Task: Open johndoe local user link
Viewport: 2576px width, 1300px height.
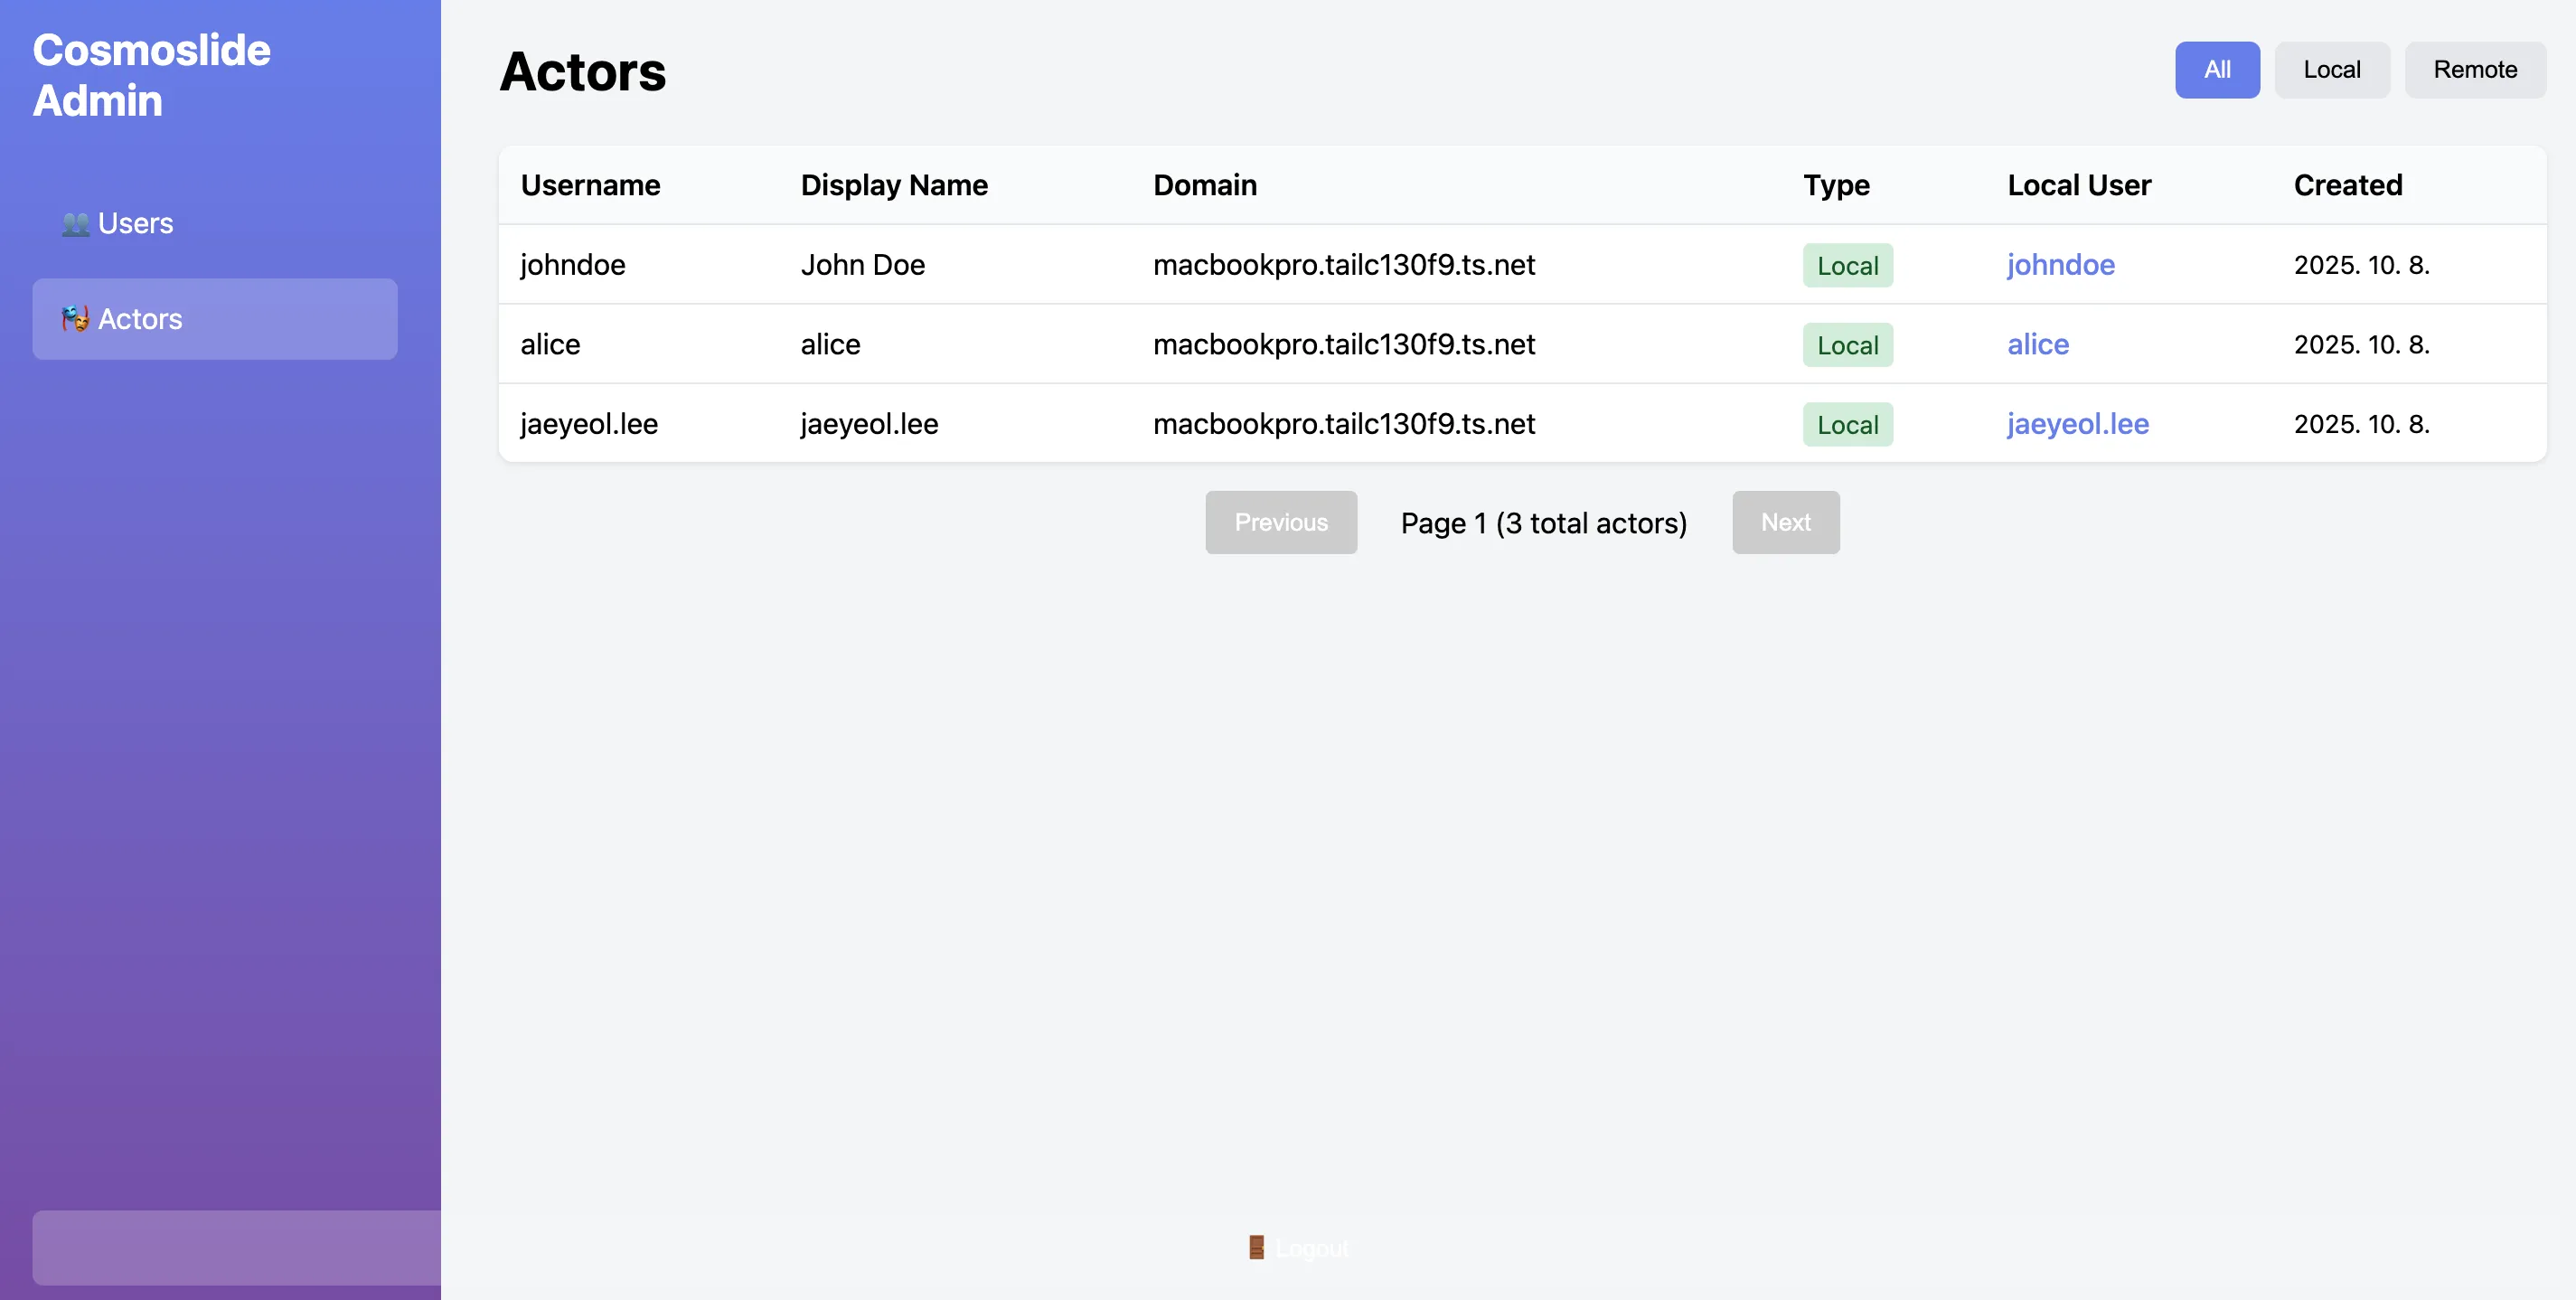Action: pyautogui.click(x=2060, y=265)
